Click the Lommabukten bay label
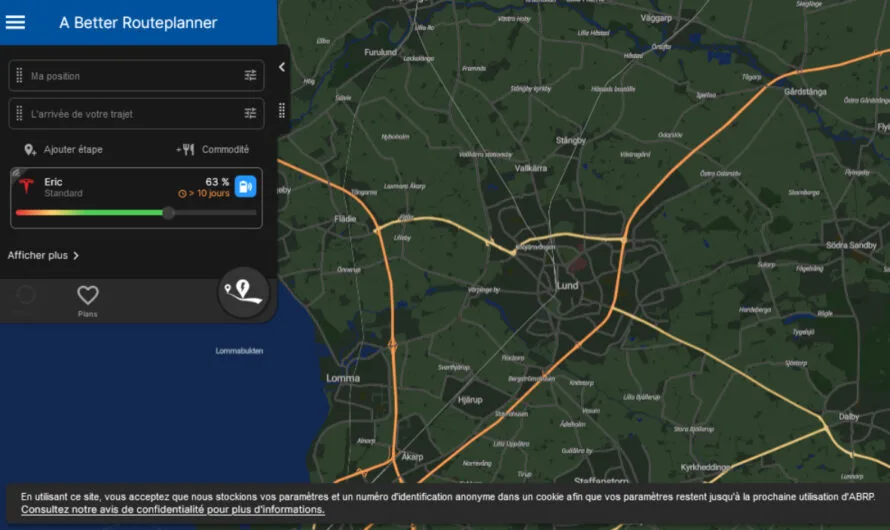 point(239,351)
